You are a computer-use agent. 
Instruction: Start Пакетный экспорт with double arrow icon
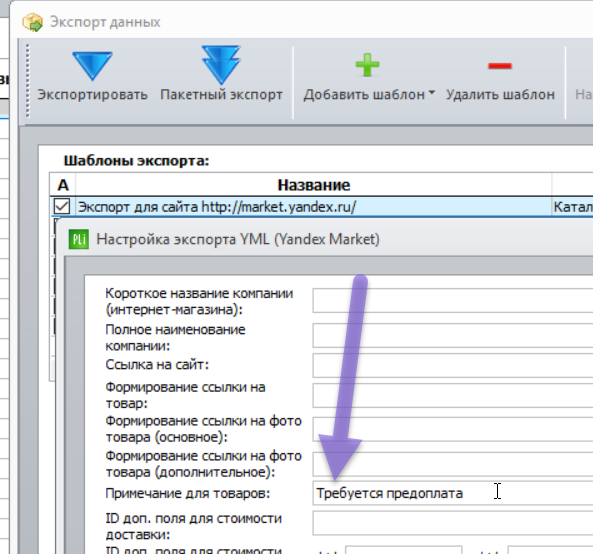tap(221, 65)
